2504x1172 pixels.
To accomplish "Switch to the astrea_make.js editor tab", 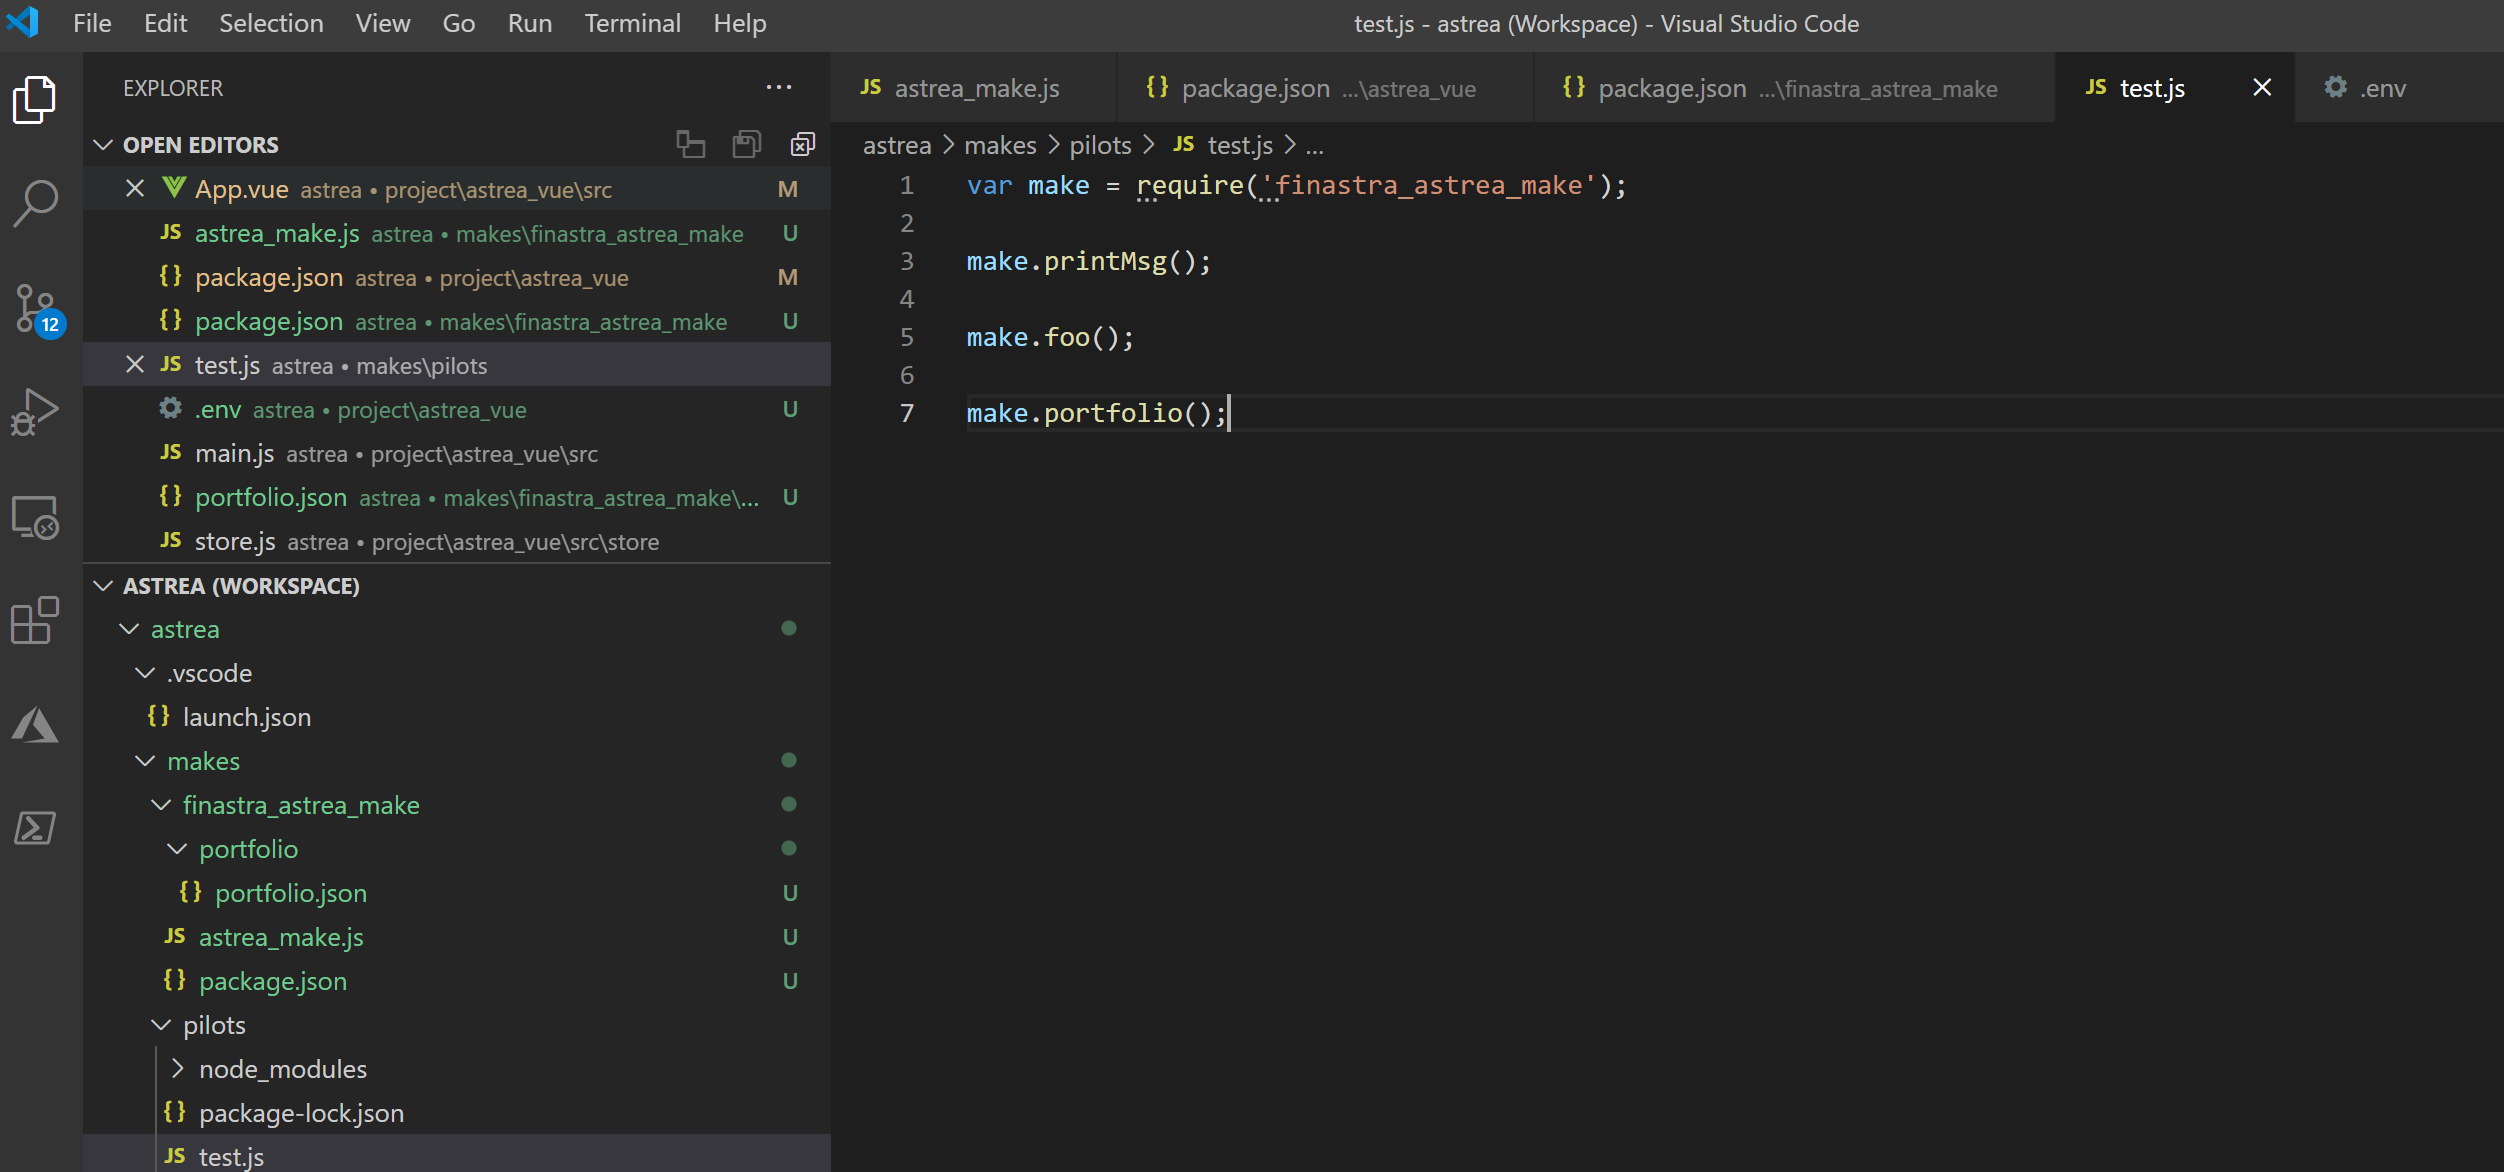I will click(976, 89).
